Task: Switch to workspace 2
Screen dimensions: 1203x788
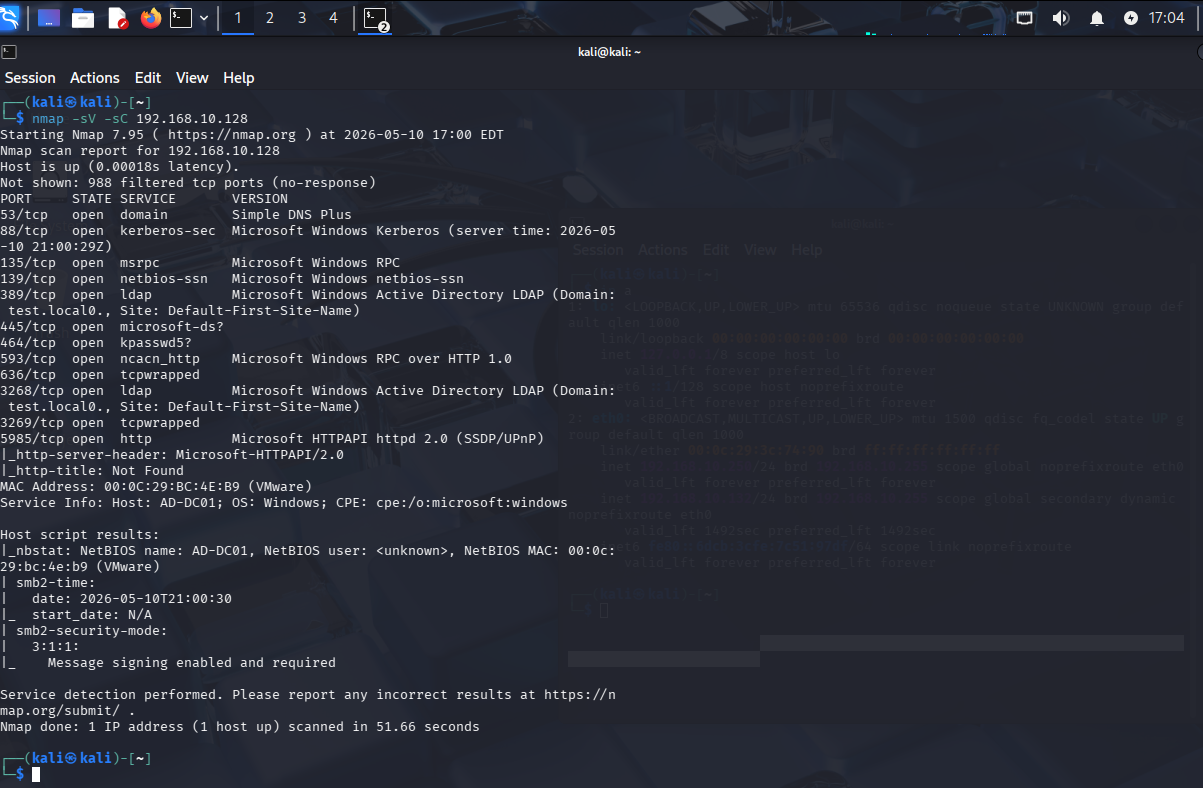Action: tap(270, 18)
